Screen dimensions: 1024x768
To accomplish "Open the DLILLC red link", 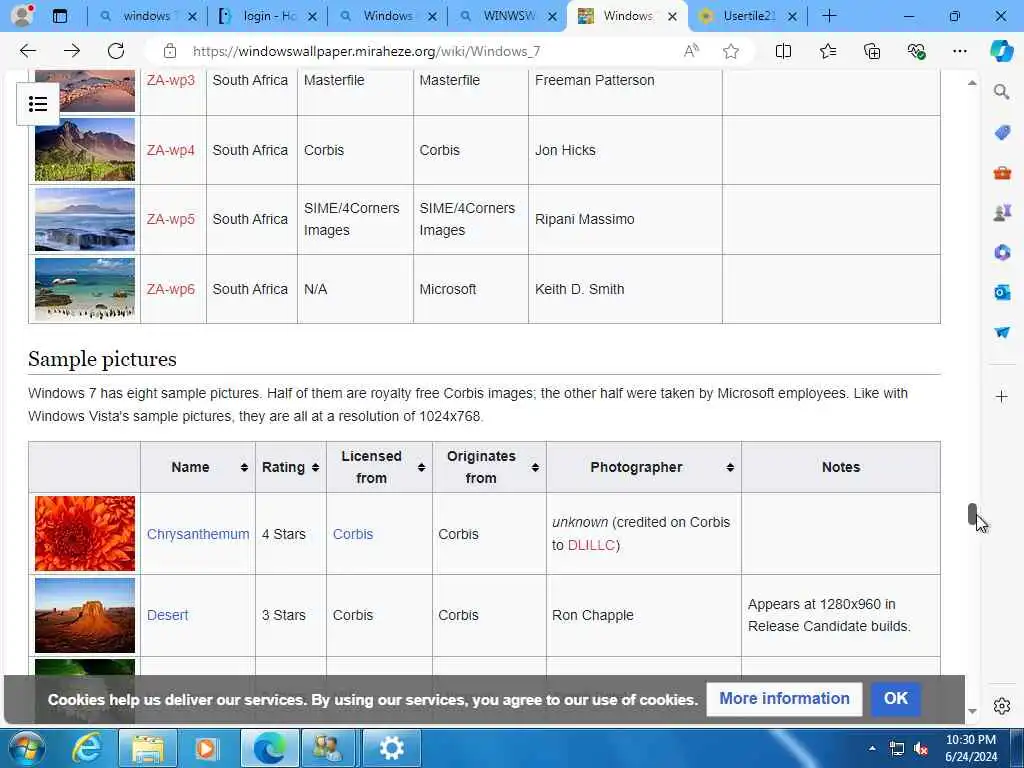I will click(591, 545).
